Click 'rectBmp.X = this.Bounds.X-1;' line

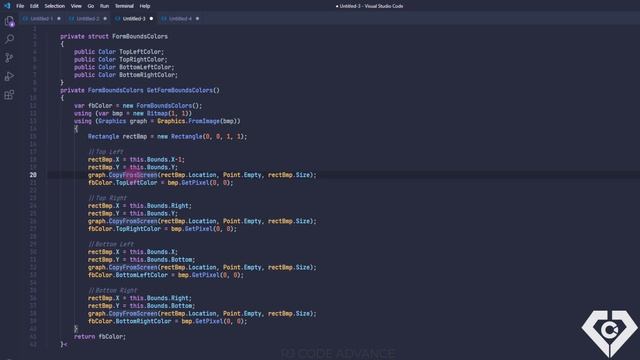(x=136, y=160)
